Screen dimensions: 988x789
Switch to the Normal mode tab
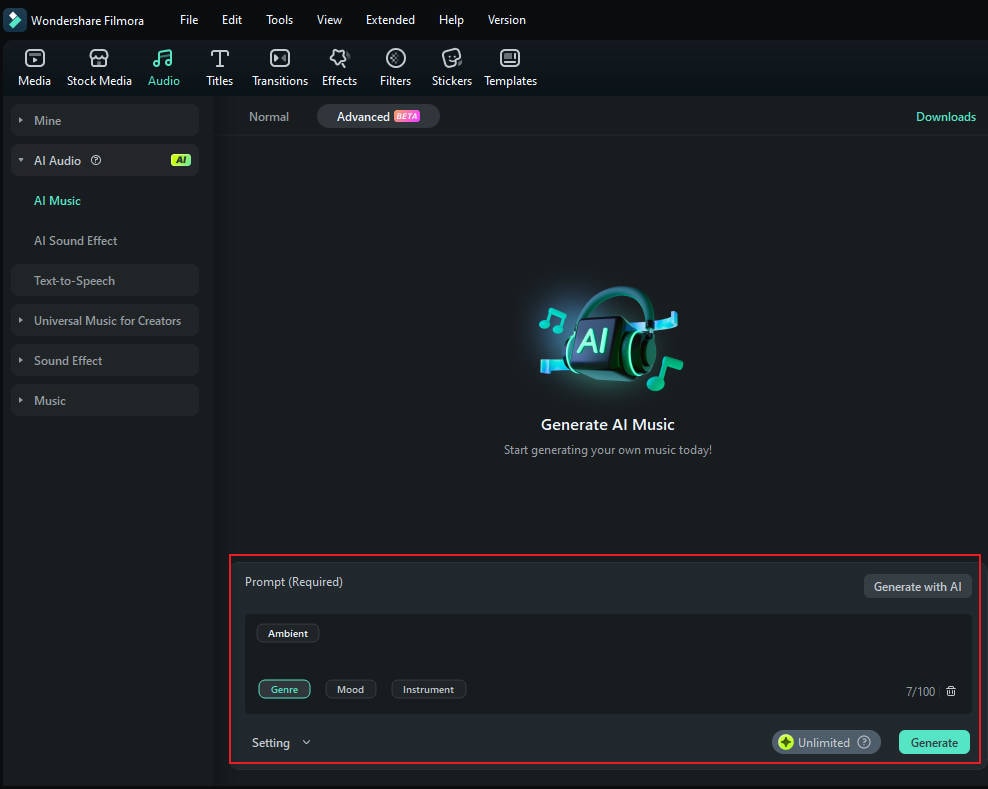[x=269, y=117]
